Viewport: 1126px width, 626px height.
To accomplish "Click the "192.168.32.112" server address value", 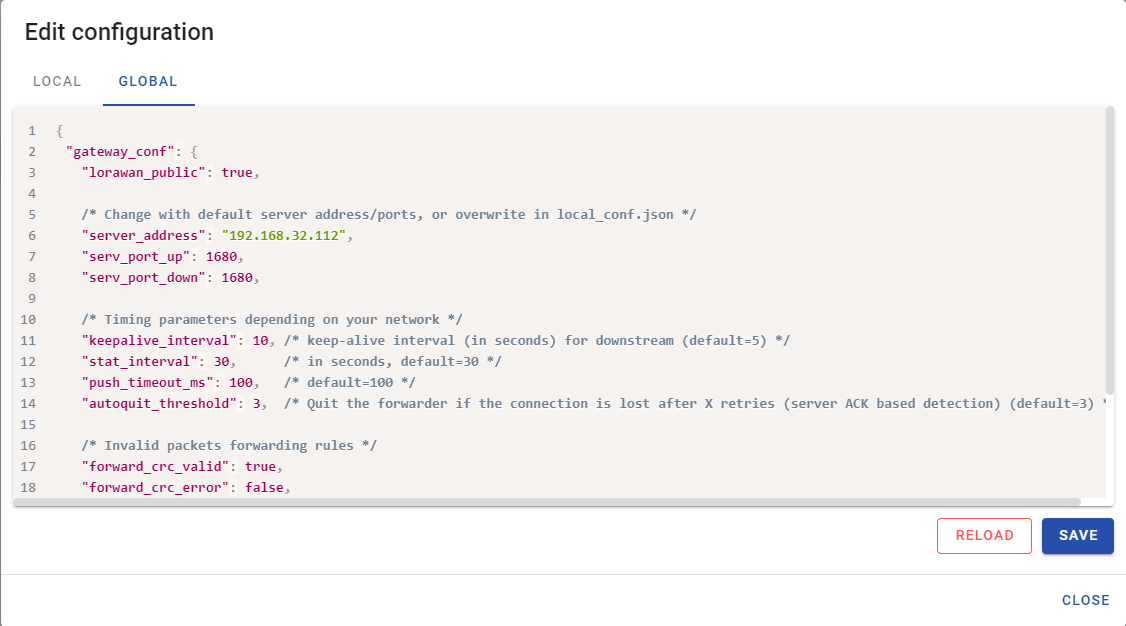I will point(284,235).
